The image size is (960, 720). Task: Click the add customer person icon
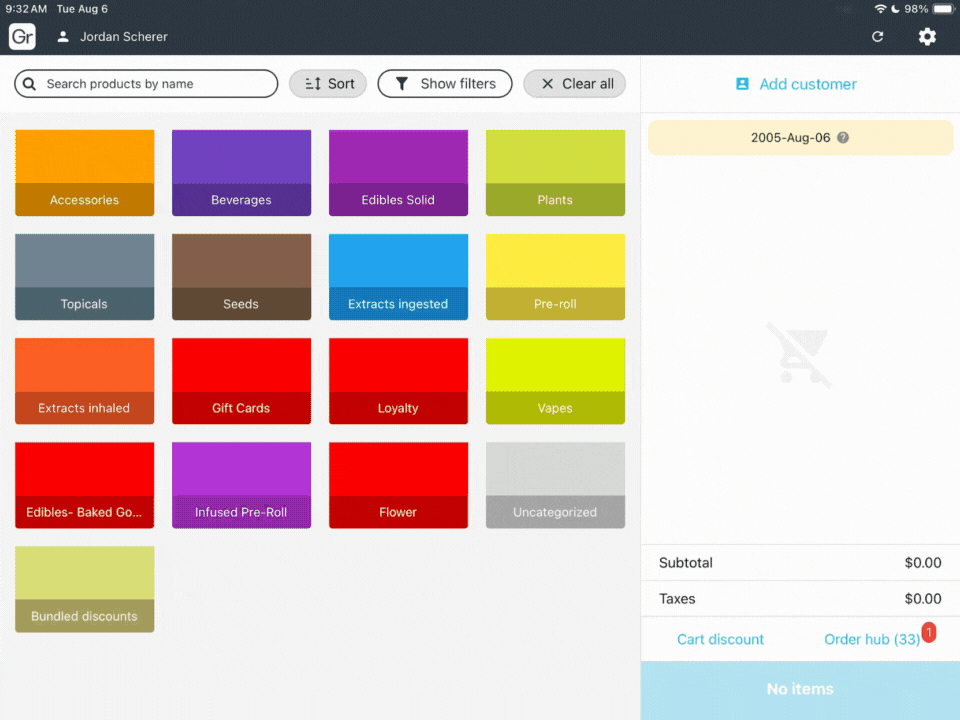[x=742, y=84]
